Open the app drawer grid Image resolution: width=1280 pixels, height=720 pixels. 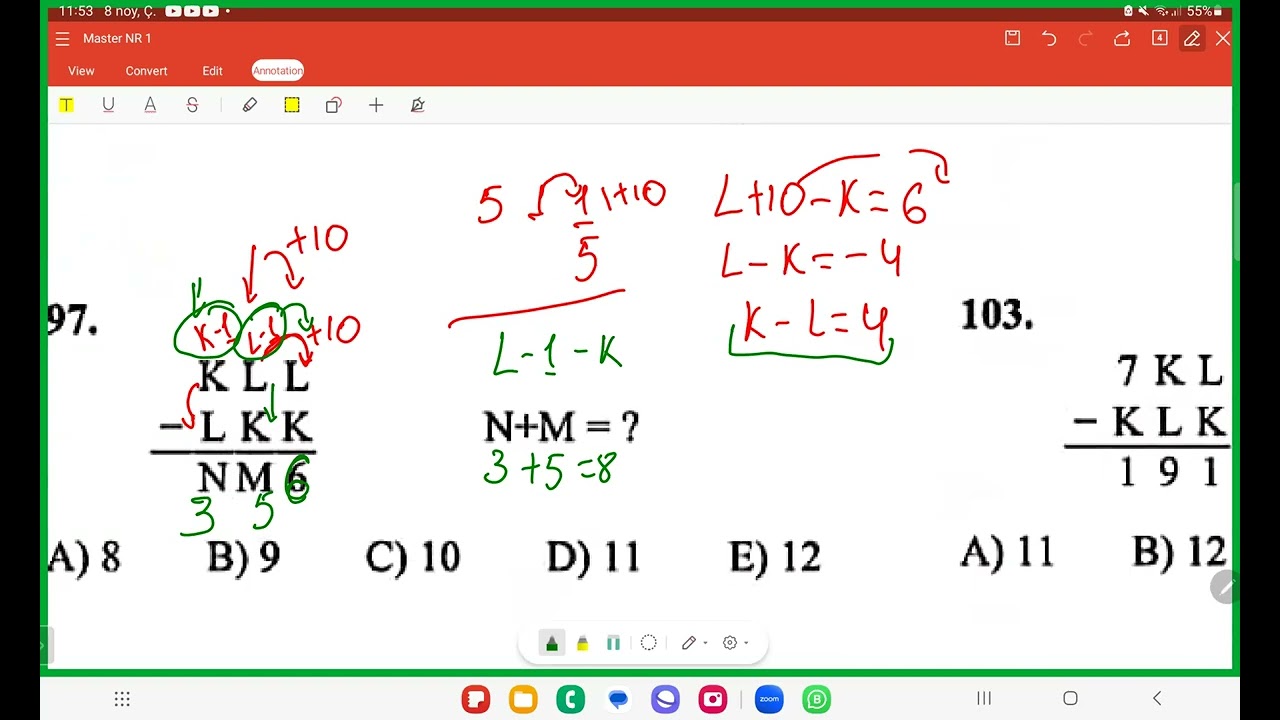click(x=122, y=699)
